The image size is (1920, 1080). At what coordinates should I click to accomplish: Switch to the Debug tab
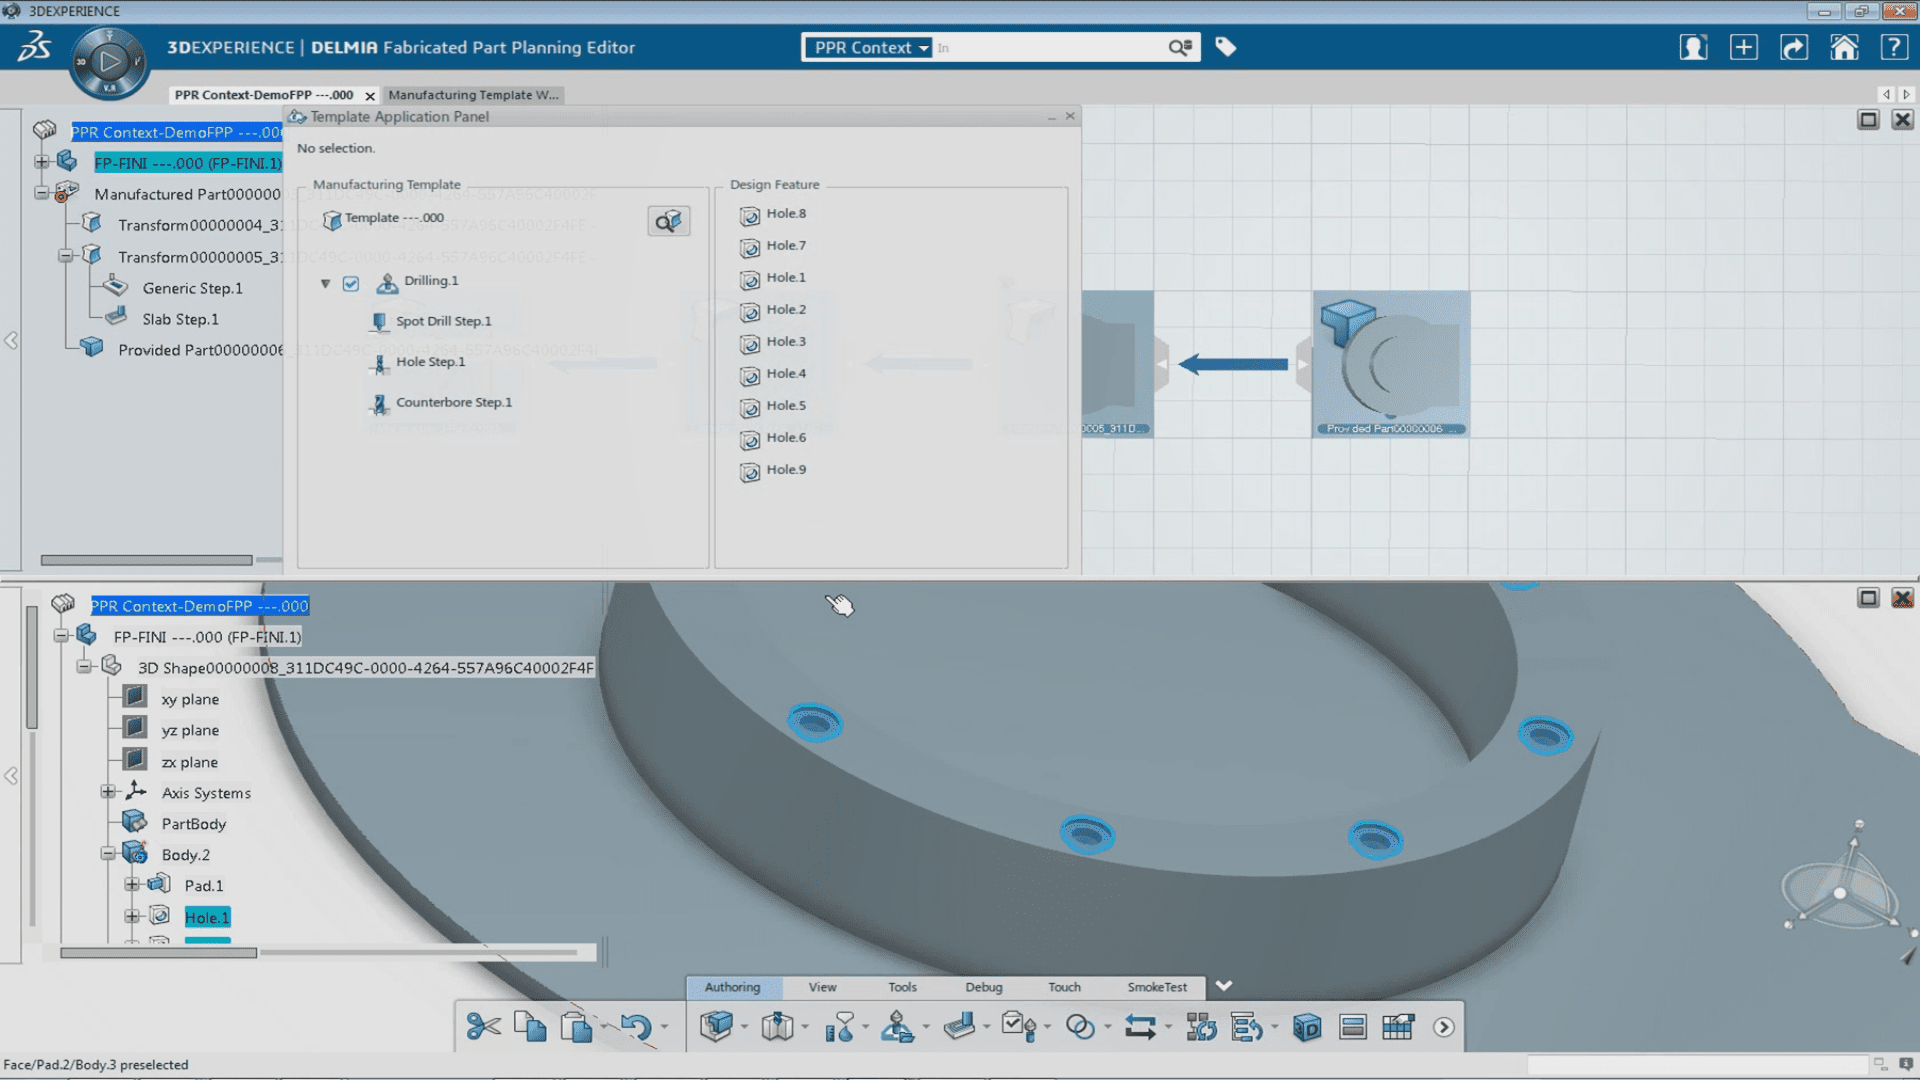coord(984,987)
